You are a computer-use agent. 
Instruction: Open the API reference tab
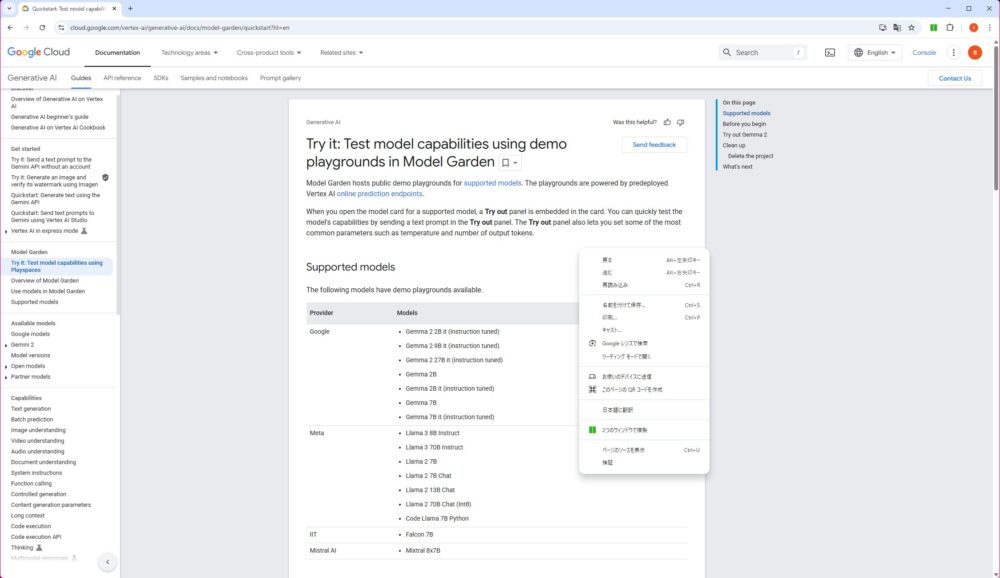[122, 78]
